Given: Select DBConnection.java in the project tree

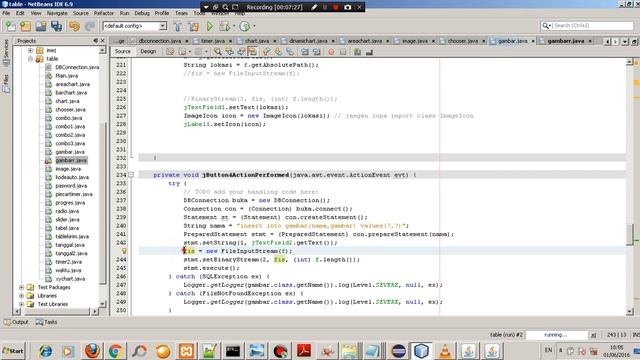Looking at the screenshot, I should tap(77, 67).
